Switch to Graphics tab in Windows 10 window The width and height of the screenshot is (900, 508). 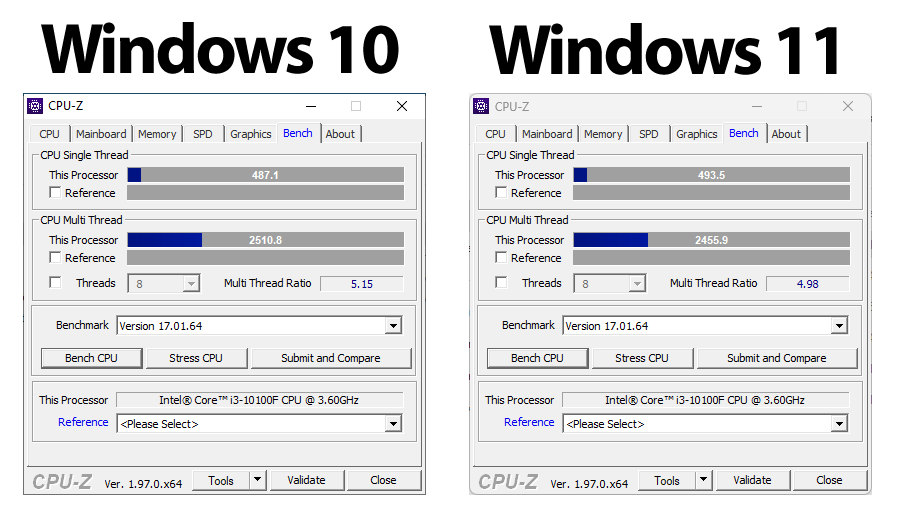pos(251,134)
